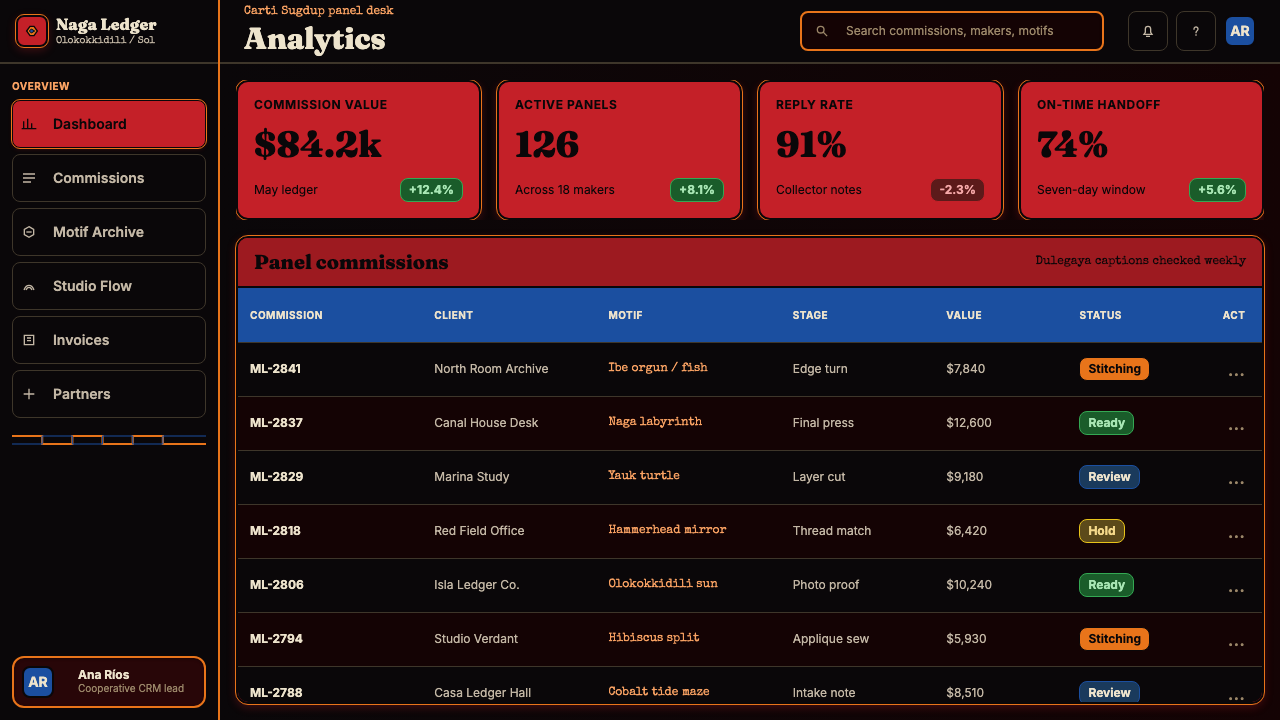Open the notifications bell icon

click(x=1148, y=31)
